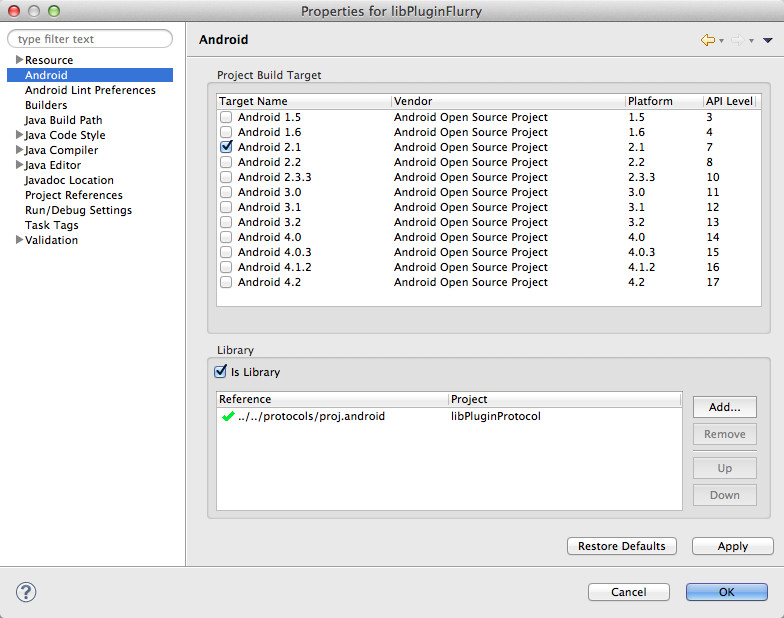Sort by the Platform column header
The height and width of the screenshot is (618, 784).
(664, 101)
